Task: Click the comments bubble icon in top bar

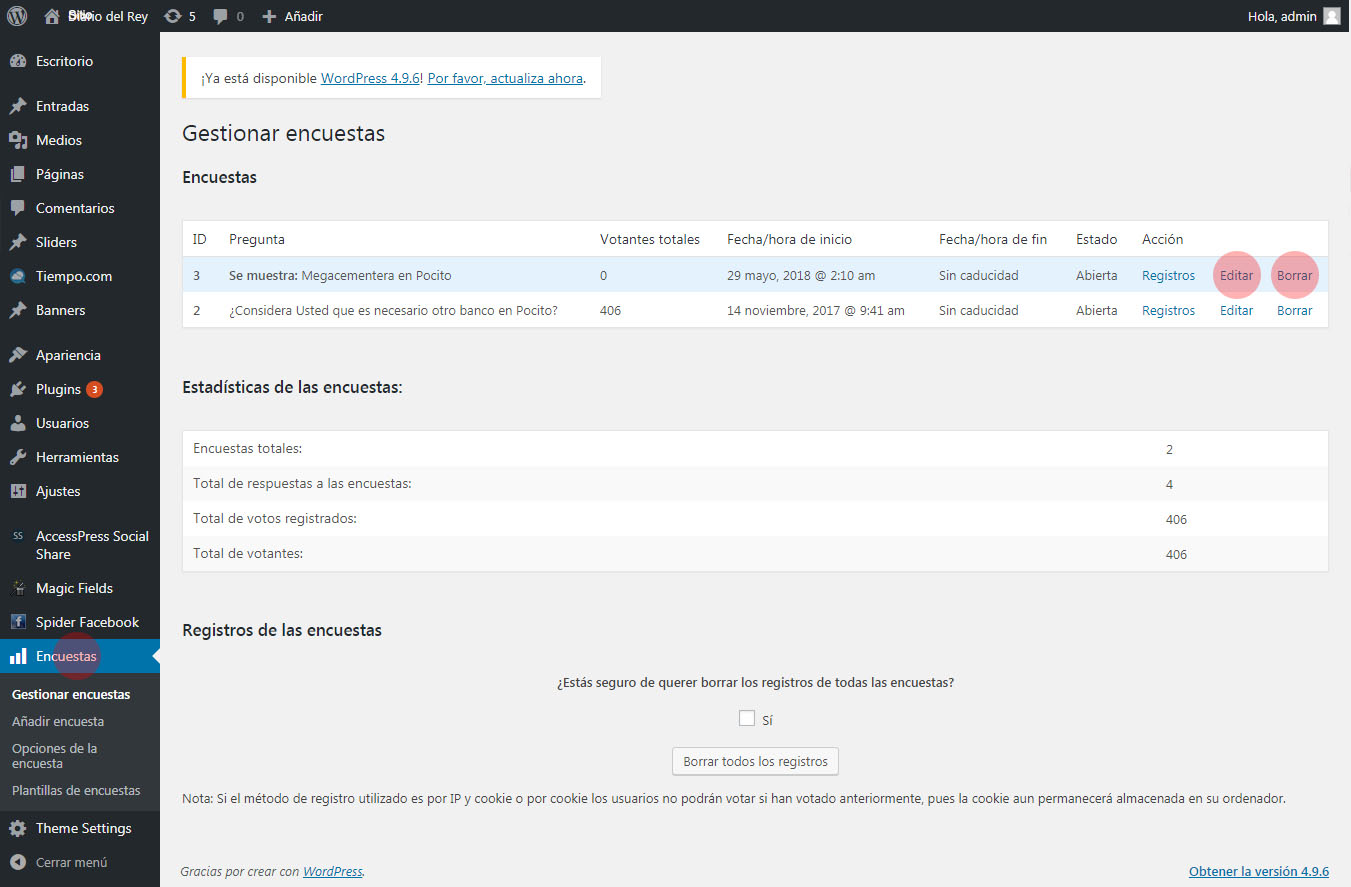Action: [221, 16]
